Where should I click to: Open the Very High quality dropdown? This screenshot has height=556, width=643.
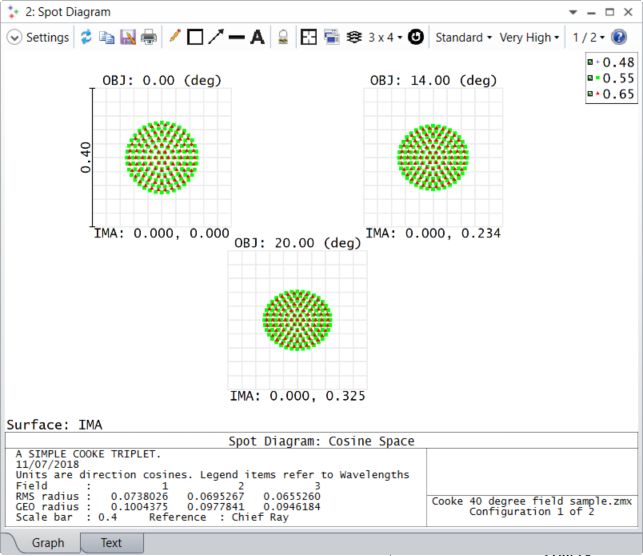click(529, 38)
